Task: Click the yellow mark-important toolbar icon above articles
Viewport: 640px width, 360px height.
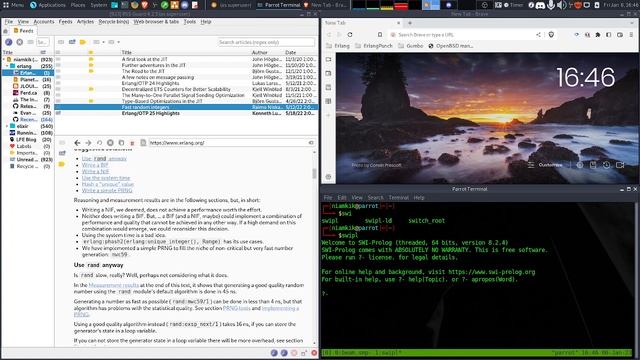Action: (x=83, y=42)
